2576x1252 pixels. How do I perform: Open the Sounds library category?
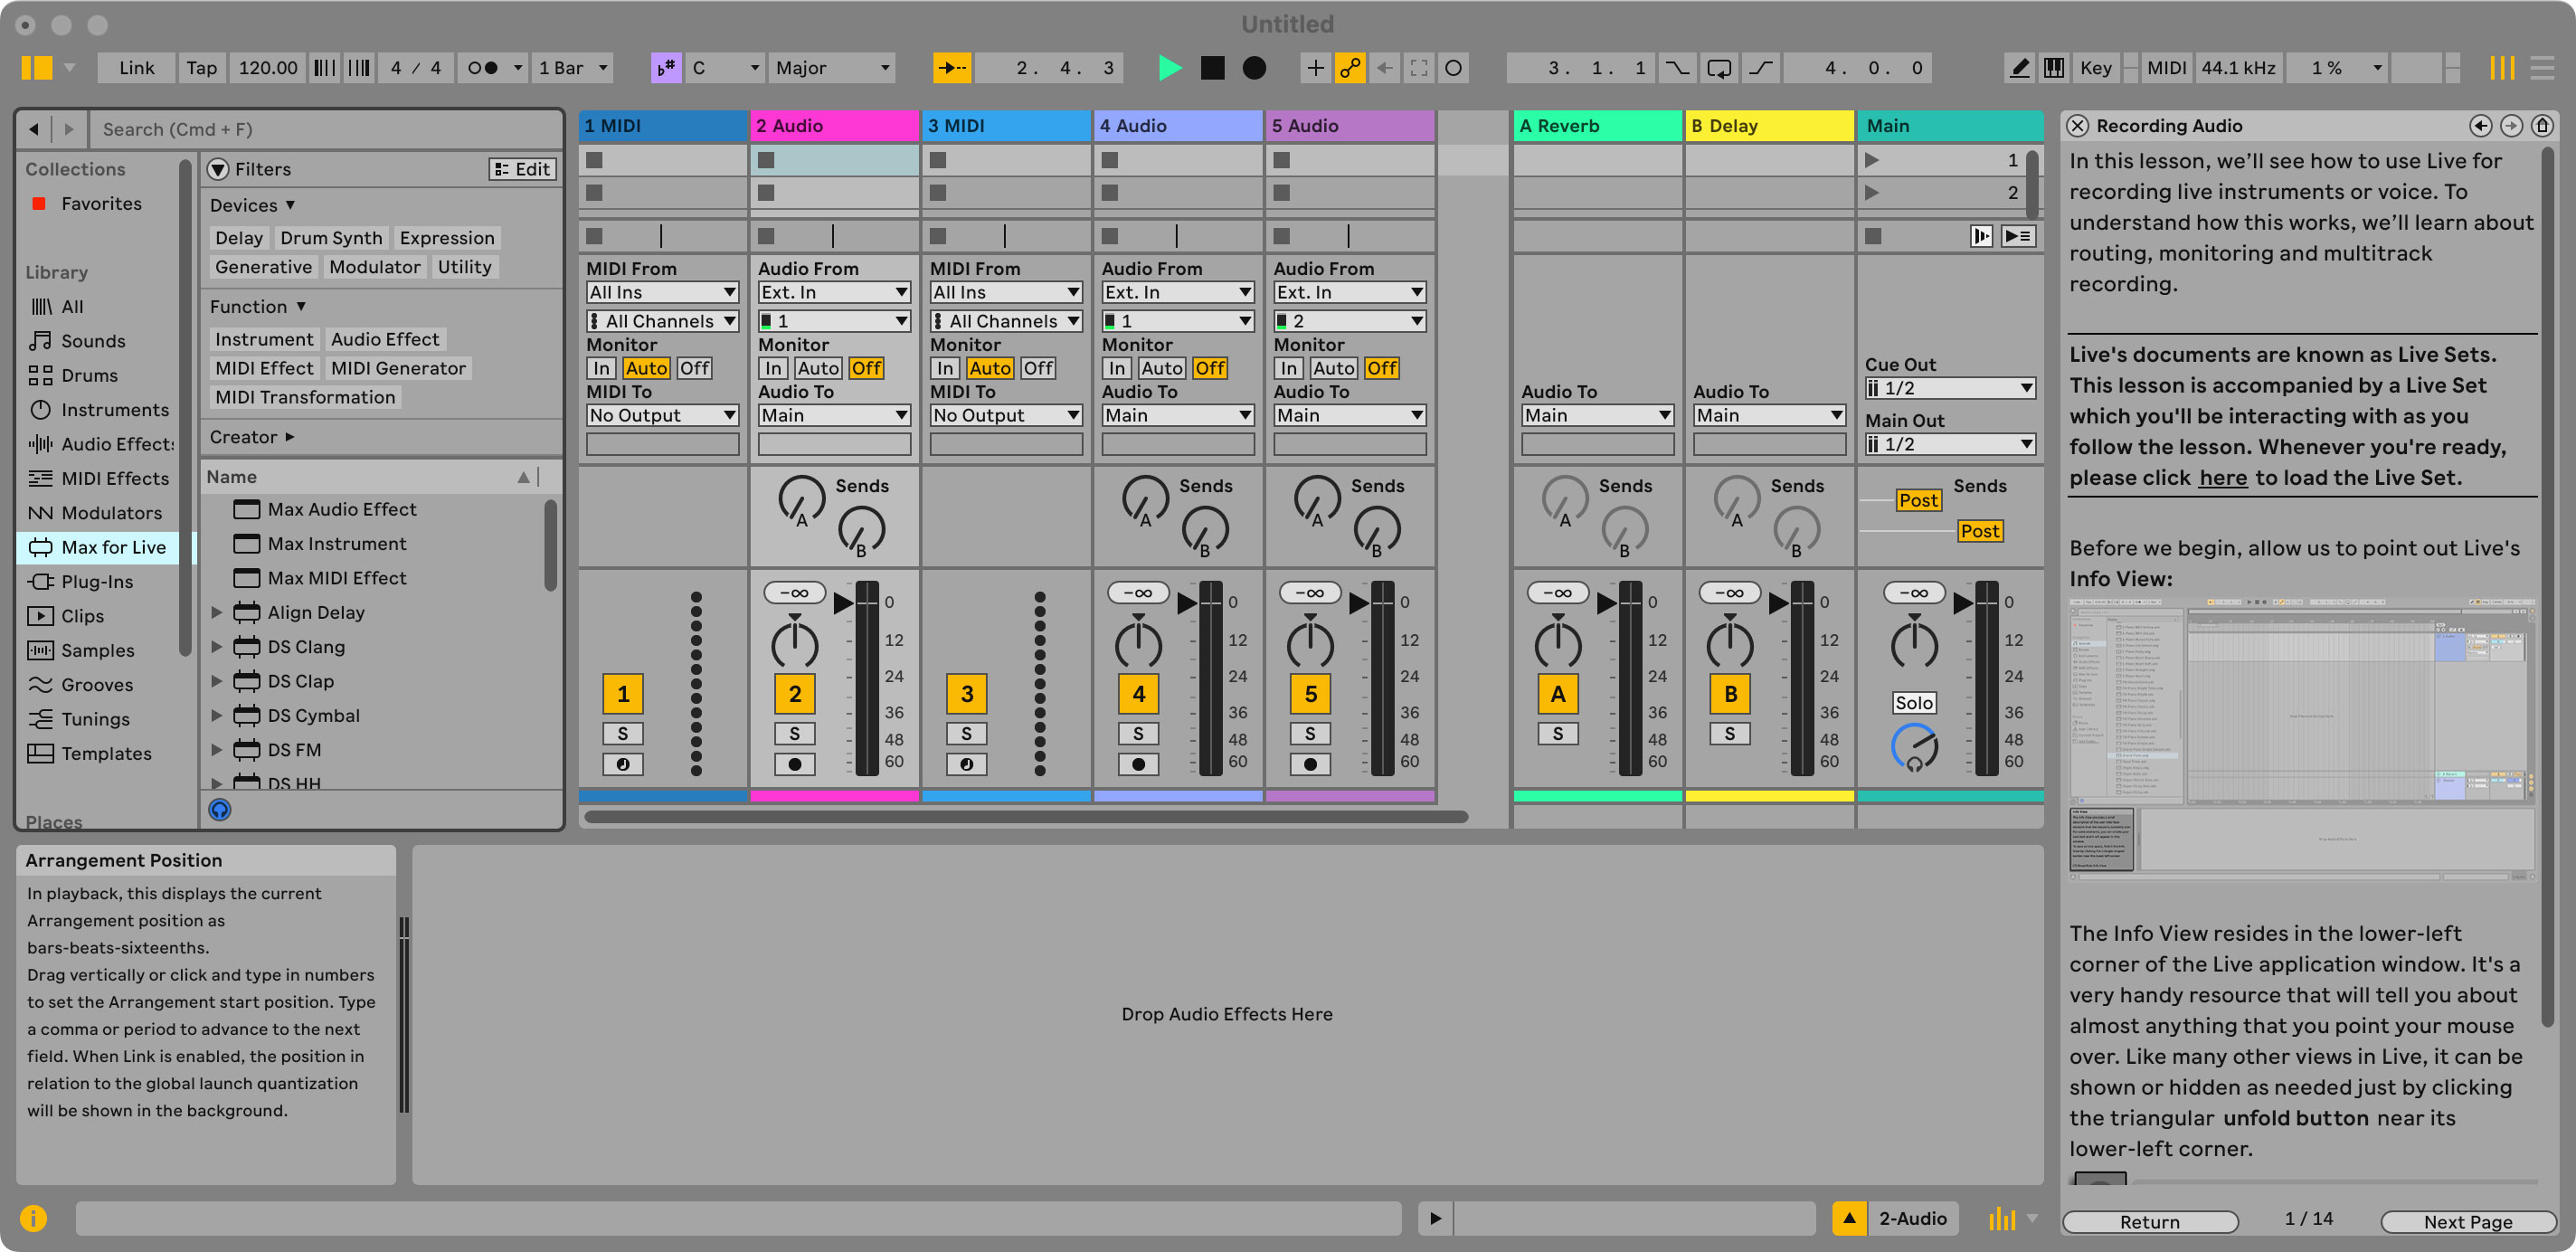(93, 341)
